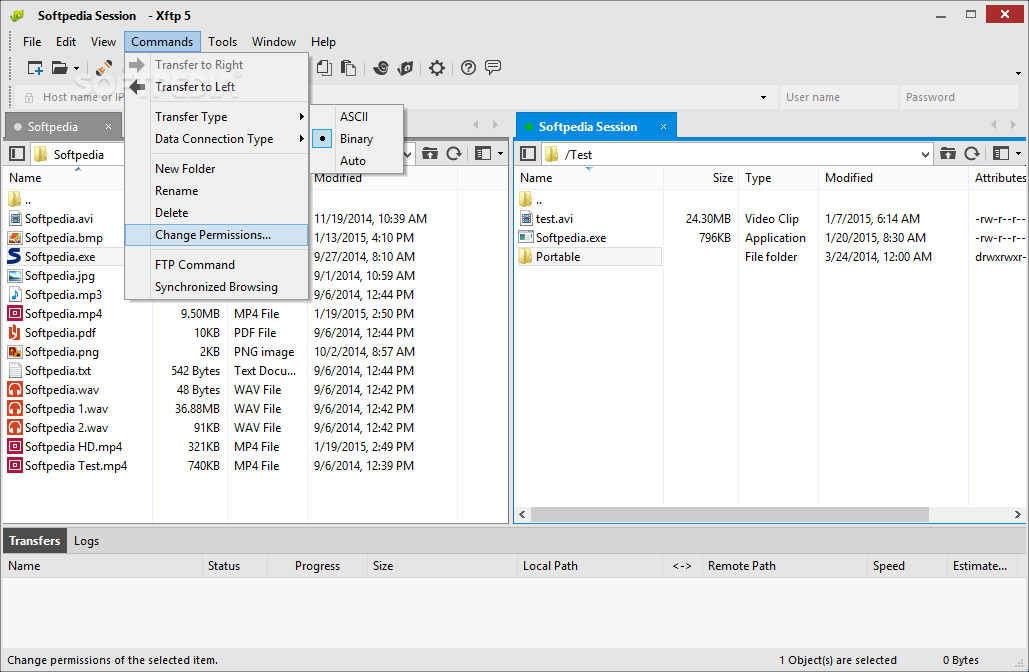Click the Copy icon in toolbar
Image resolution: width=1029 pixels, height=672 pixels.
pyautogui.click(x=324, y=68)
